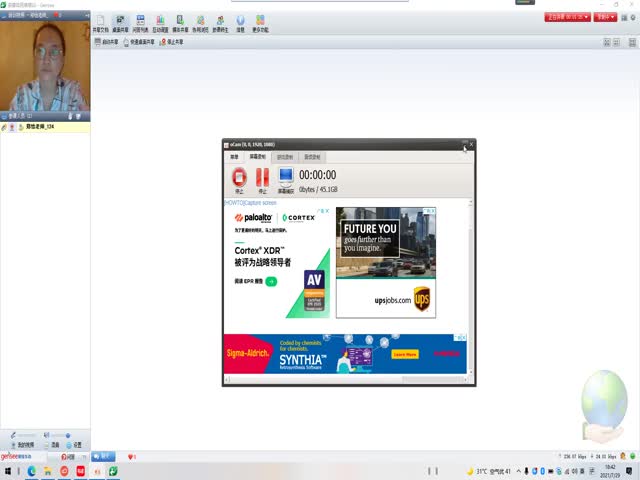The image size is (640, 480).
Task: Switch to the third oCam tab
Action: click(x=285, y=157)
